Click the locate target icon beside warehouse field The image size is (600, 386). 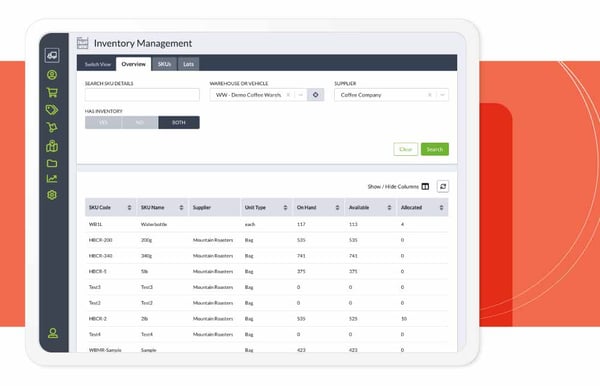pyautogui.click(x=315, y=95)
